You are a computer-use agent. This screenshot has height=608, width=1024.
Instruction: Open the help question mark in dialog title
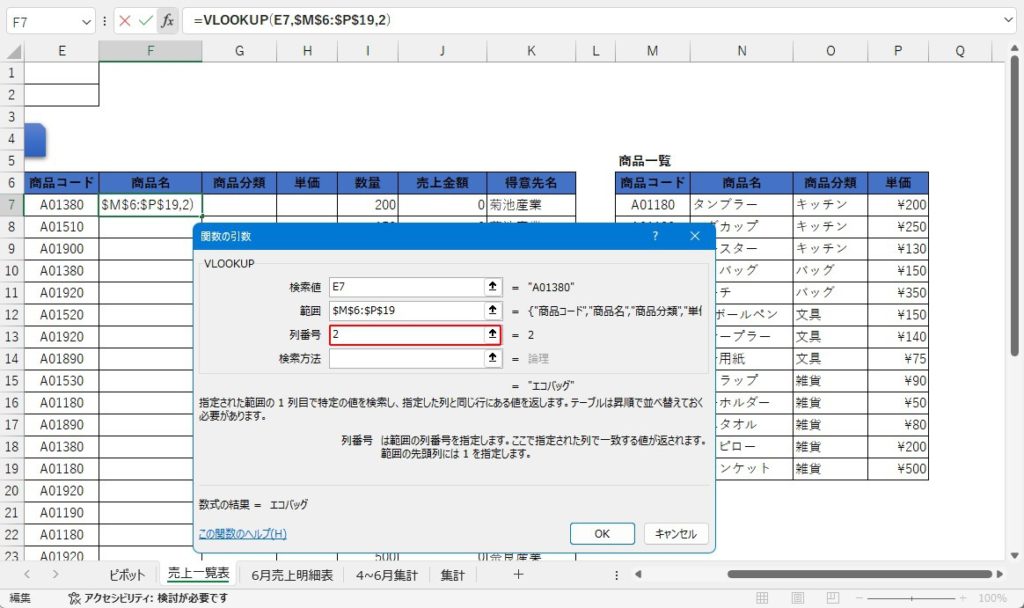(655, 236)
